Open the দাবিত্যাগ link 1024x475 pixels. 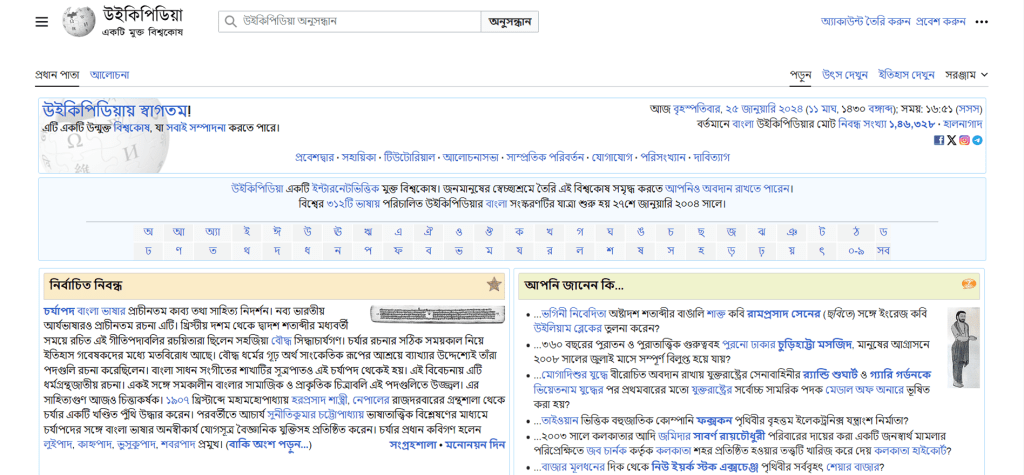click(x=711, y=157)
